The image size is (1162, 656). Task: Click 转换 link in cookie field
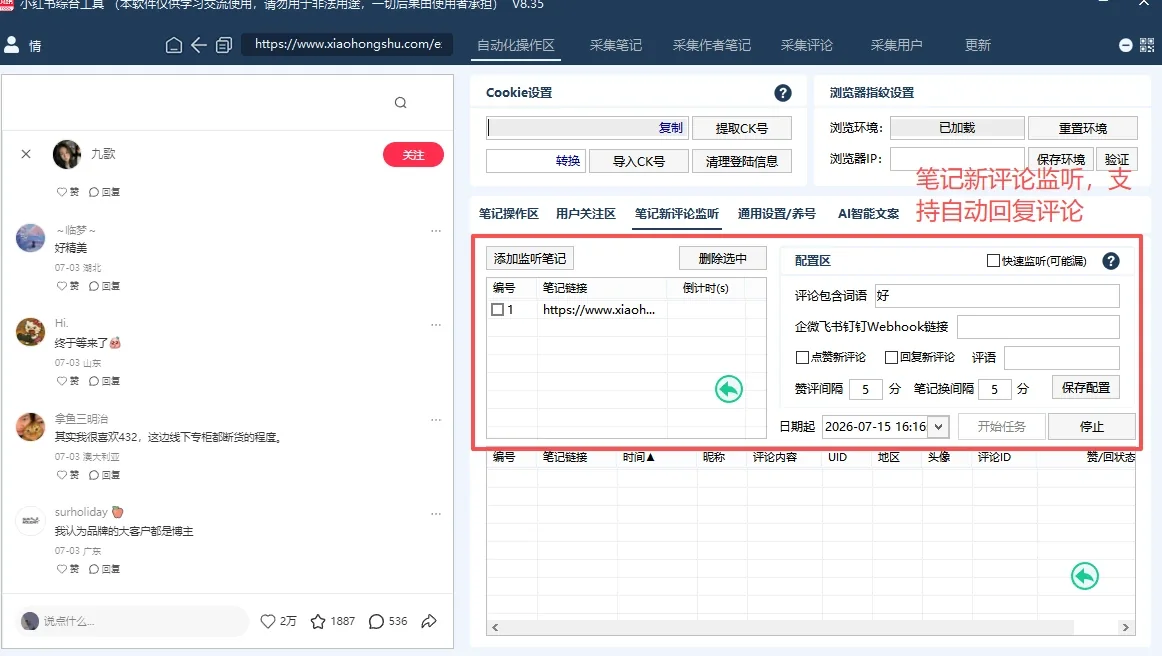coord(568,161)
